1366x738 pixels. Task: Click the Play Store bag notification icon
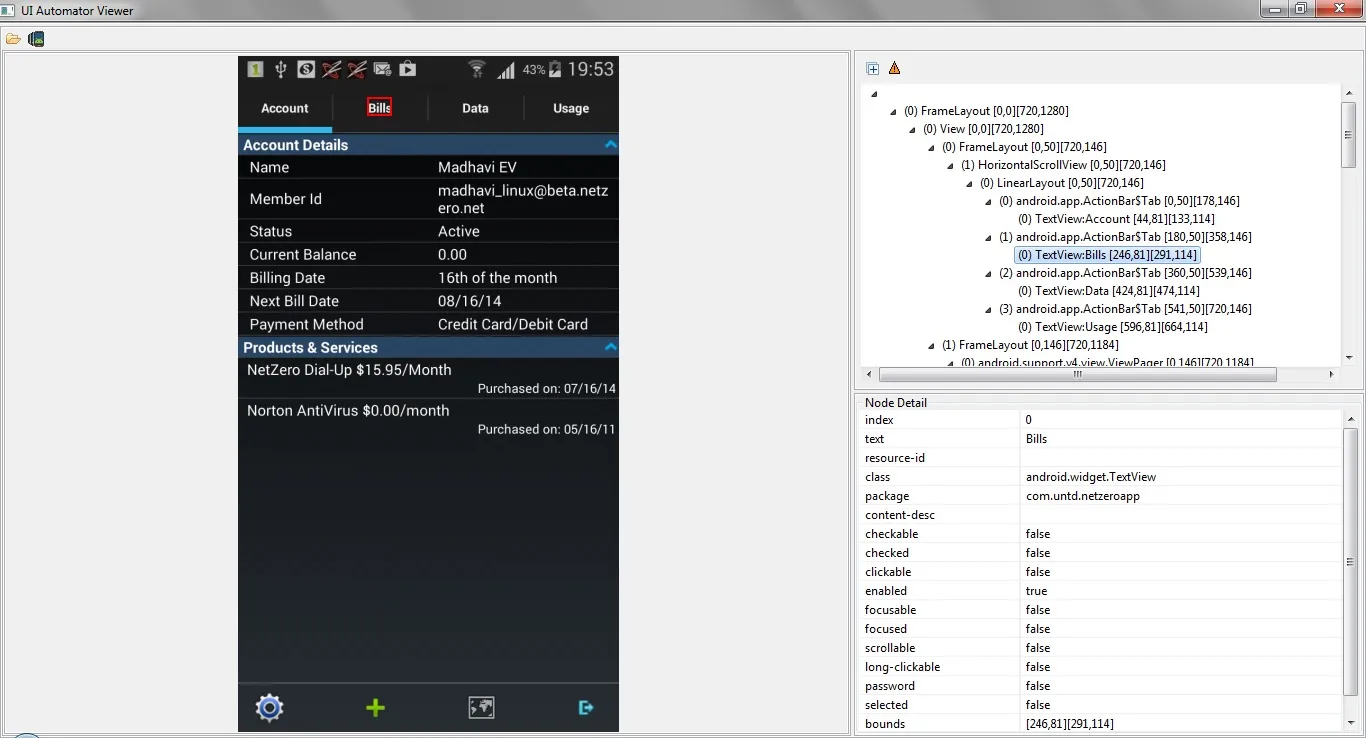pyautogui.click(x=407, y=69)
